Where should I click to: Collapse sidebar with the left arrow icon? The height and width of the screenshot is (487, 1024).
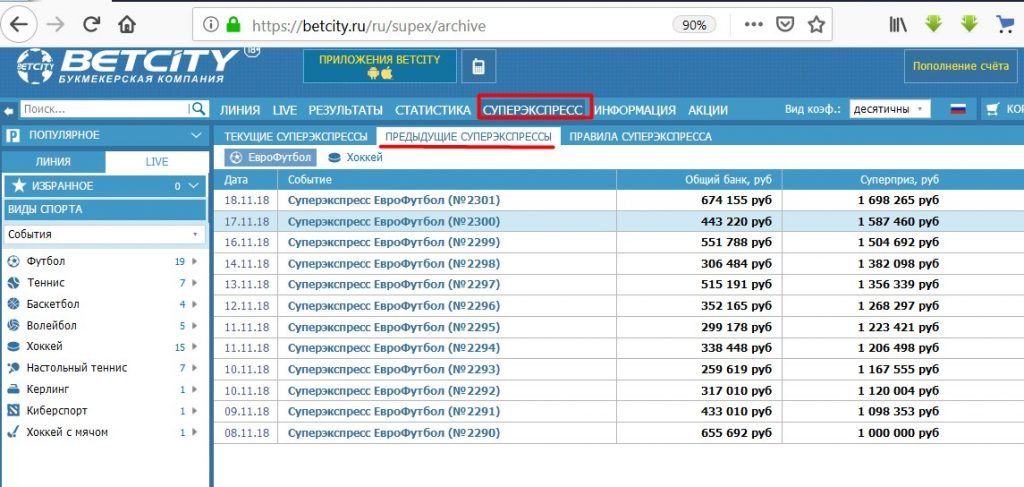pyautogui.click(x=8, y=110)
